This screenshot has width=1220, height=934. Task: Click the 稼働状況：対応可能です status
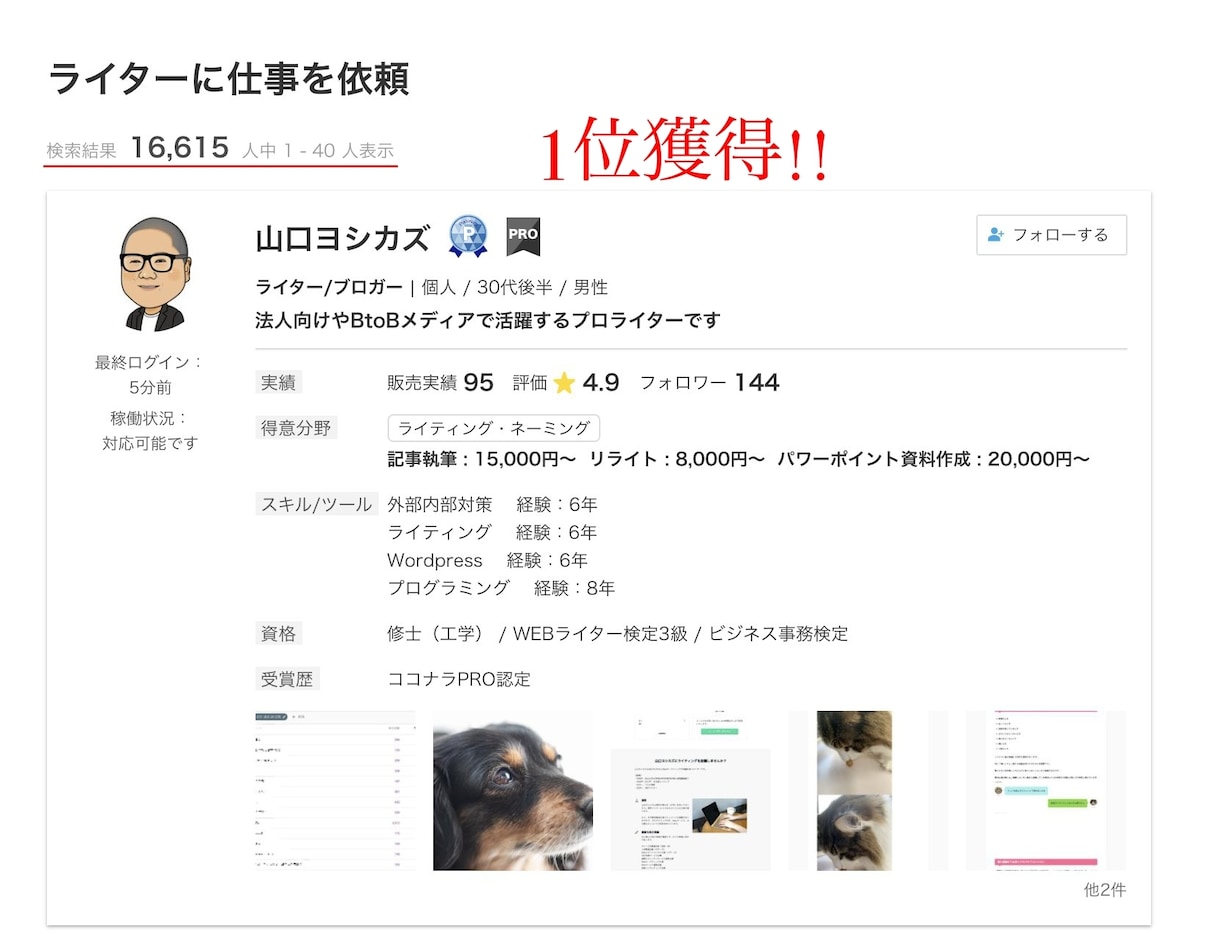tap(150, 431)
